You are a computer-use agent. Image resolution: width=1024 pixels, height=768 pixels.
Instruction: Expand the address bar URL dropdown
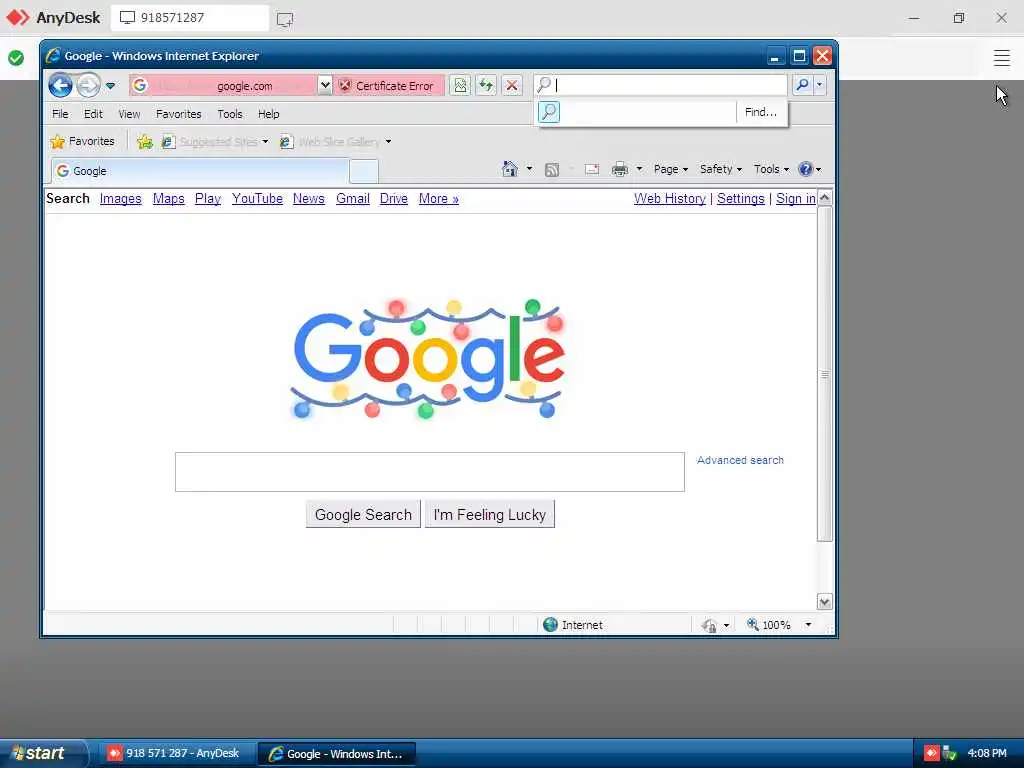click(325, 86)
